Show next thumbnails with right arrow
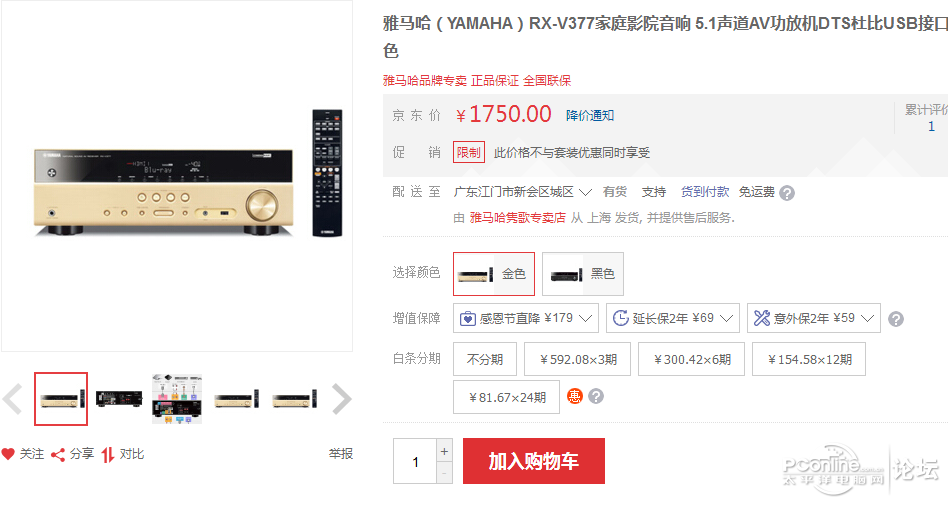 pyautogui.click(x=342, y=399)
